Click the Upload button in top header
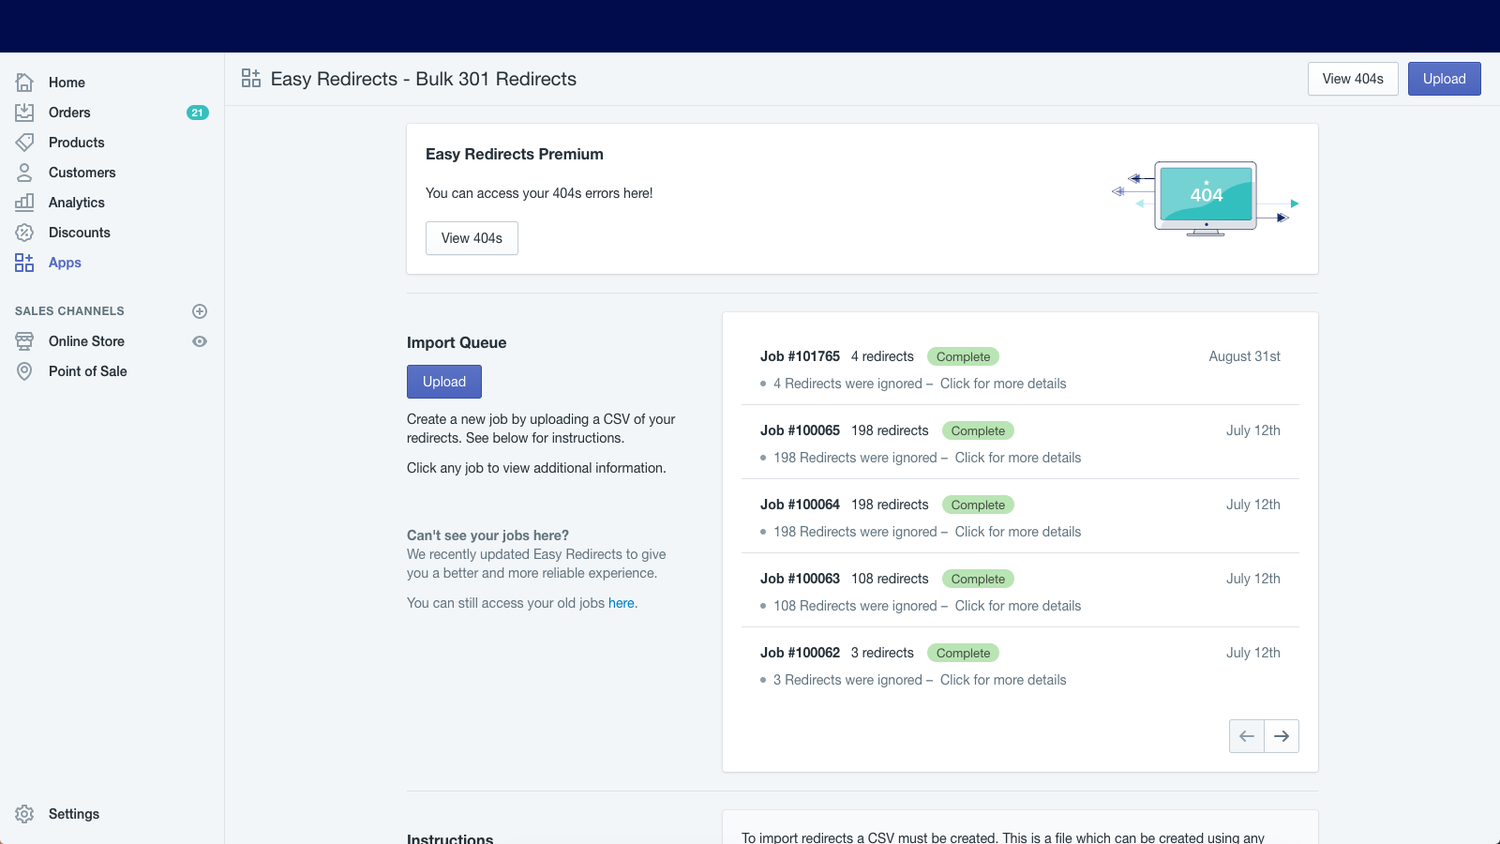Screen dimensions: 1500x844 tap(1443, 79)
